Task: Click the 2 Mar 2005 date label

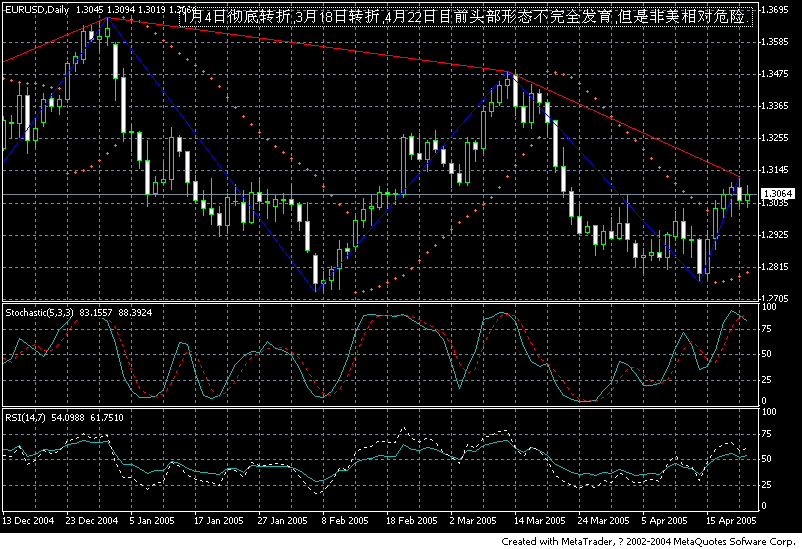Action: tap(473, 520)
